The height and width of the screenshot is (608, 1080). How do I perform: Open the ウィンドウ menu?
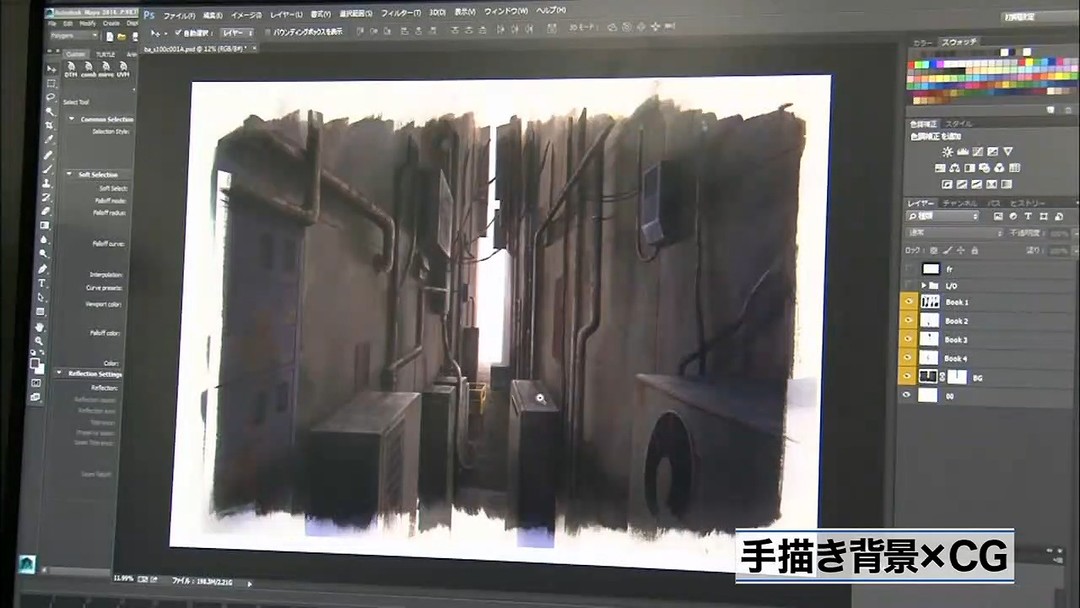tap(506, 11)
